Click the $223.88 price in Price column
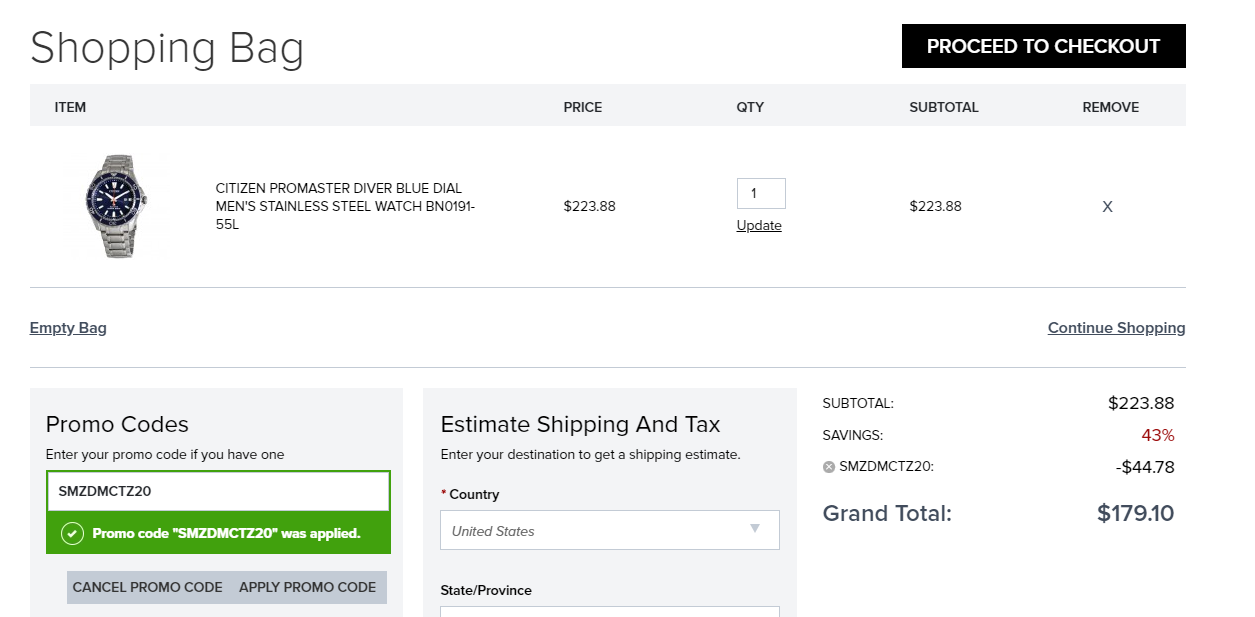 click(590, 207)
